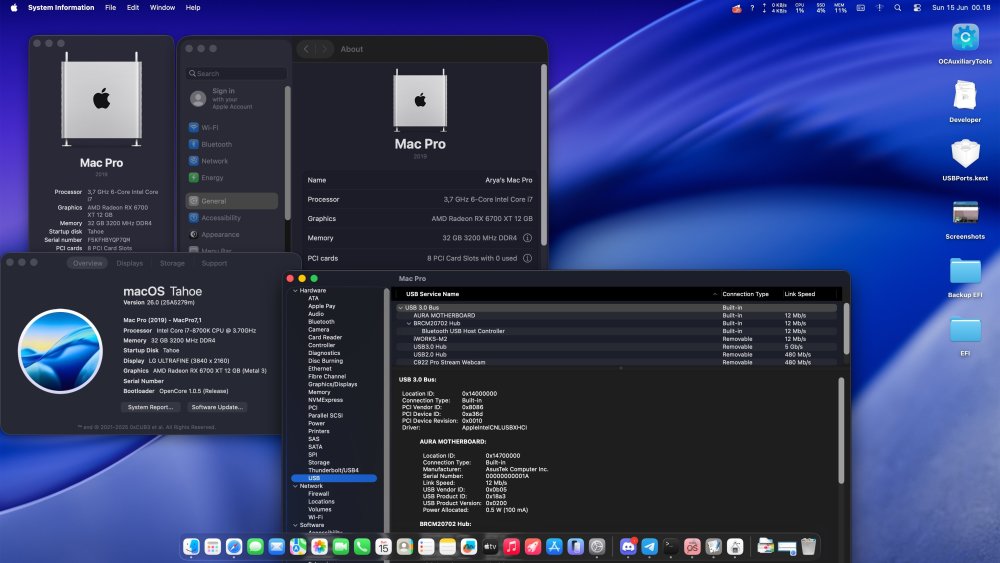Open the Music app in the Dock
Image resolution: width=1000 pixels, height=563 pixels.
(x=511, y=546)
